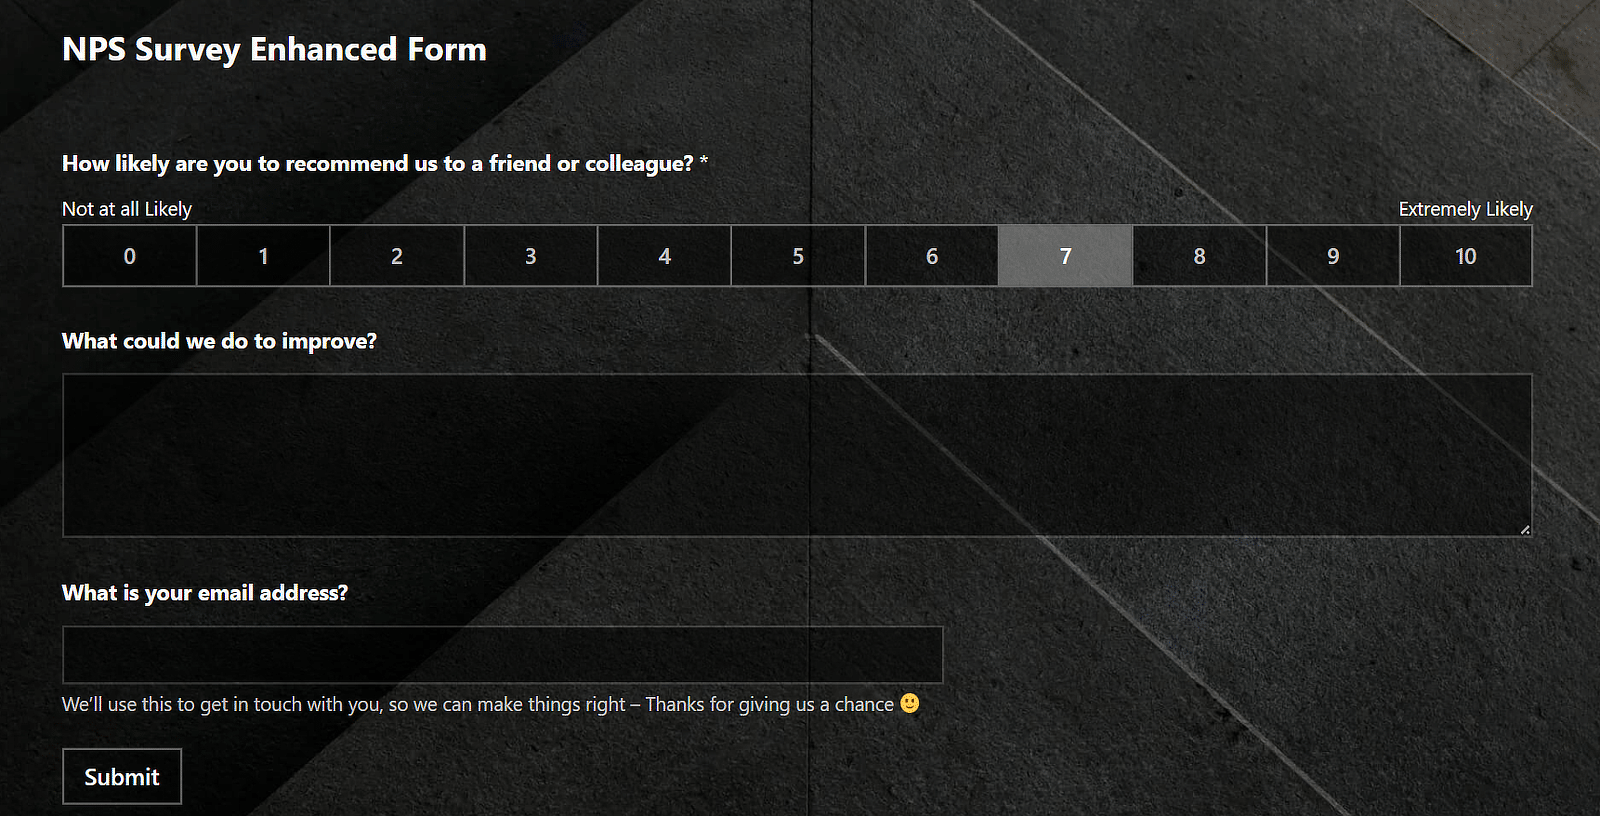Viewport: 1600px width, 816px height.
Task: Select rating 1 on the NPS scale
Action: tap(263, 256)
